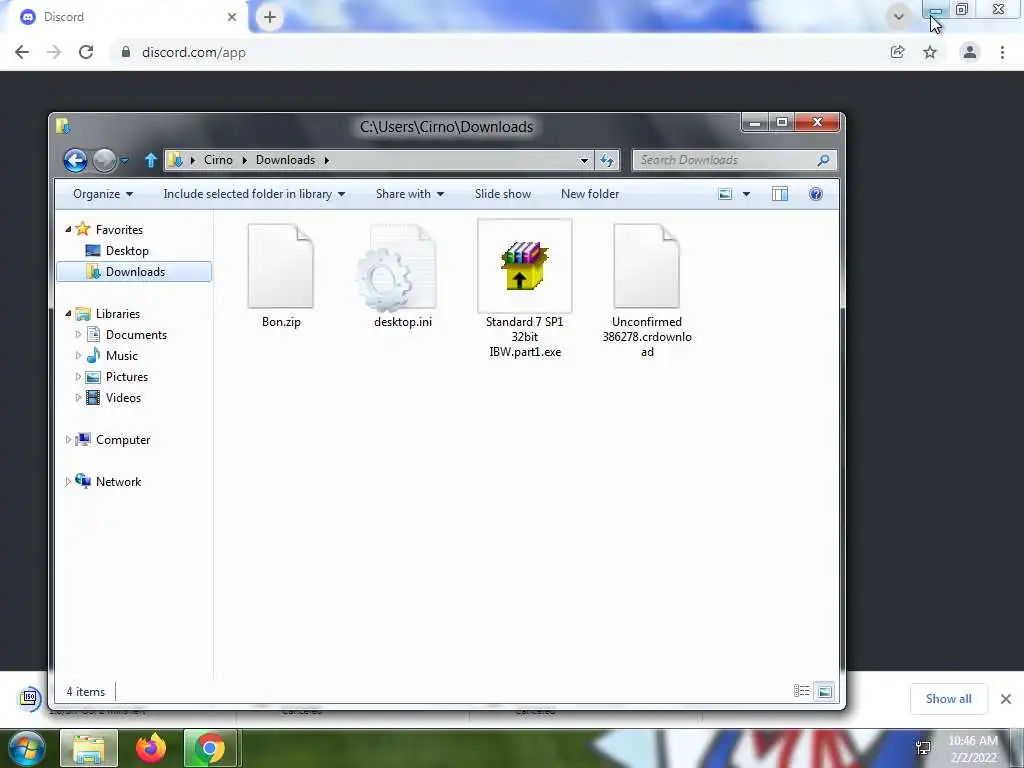
Task: Expand the Pictures library
Action: [78, 377]
